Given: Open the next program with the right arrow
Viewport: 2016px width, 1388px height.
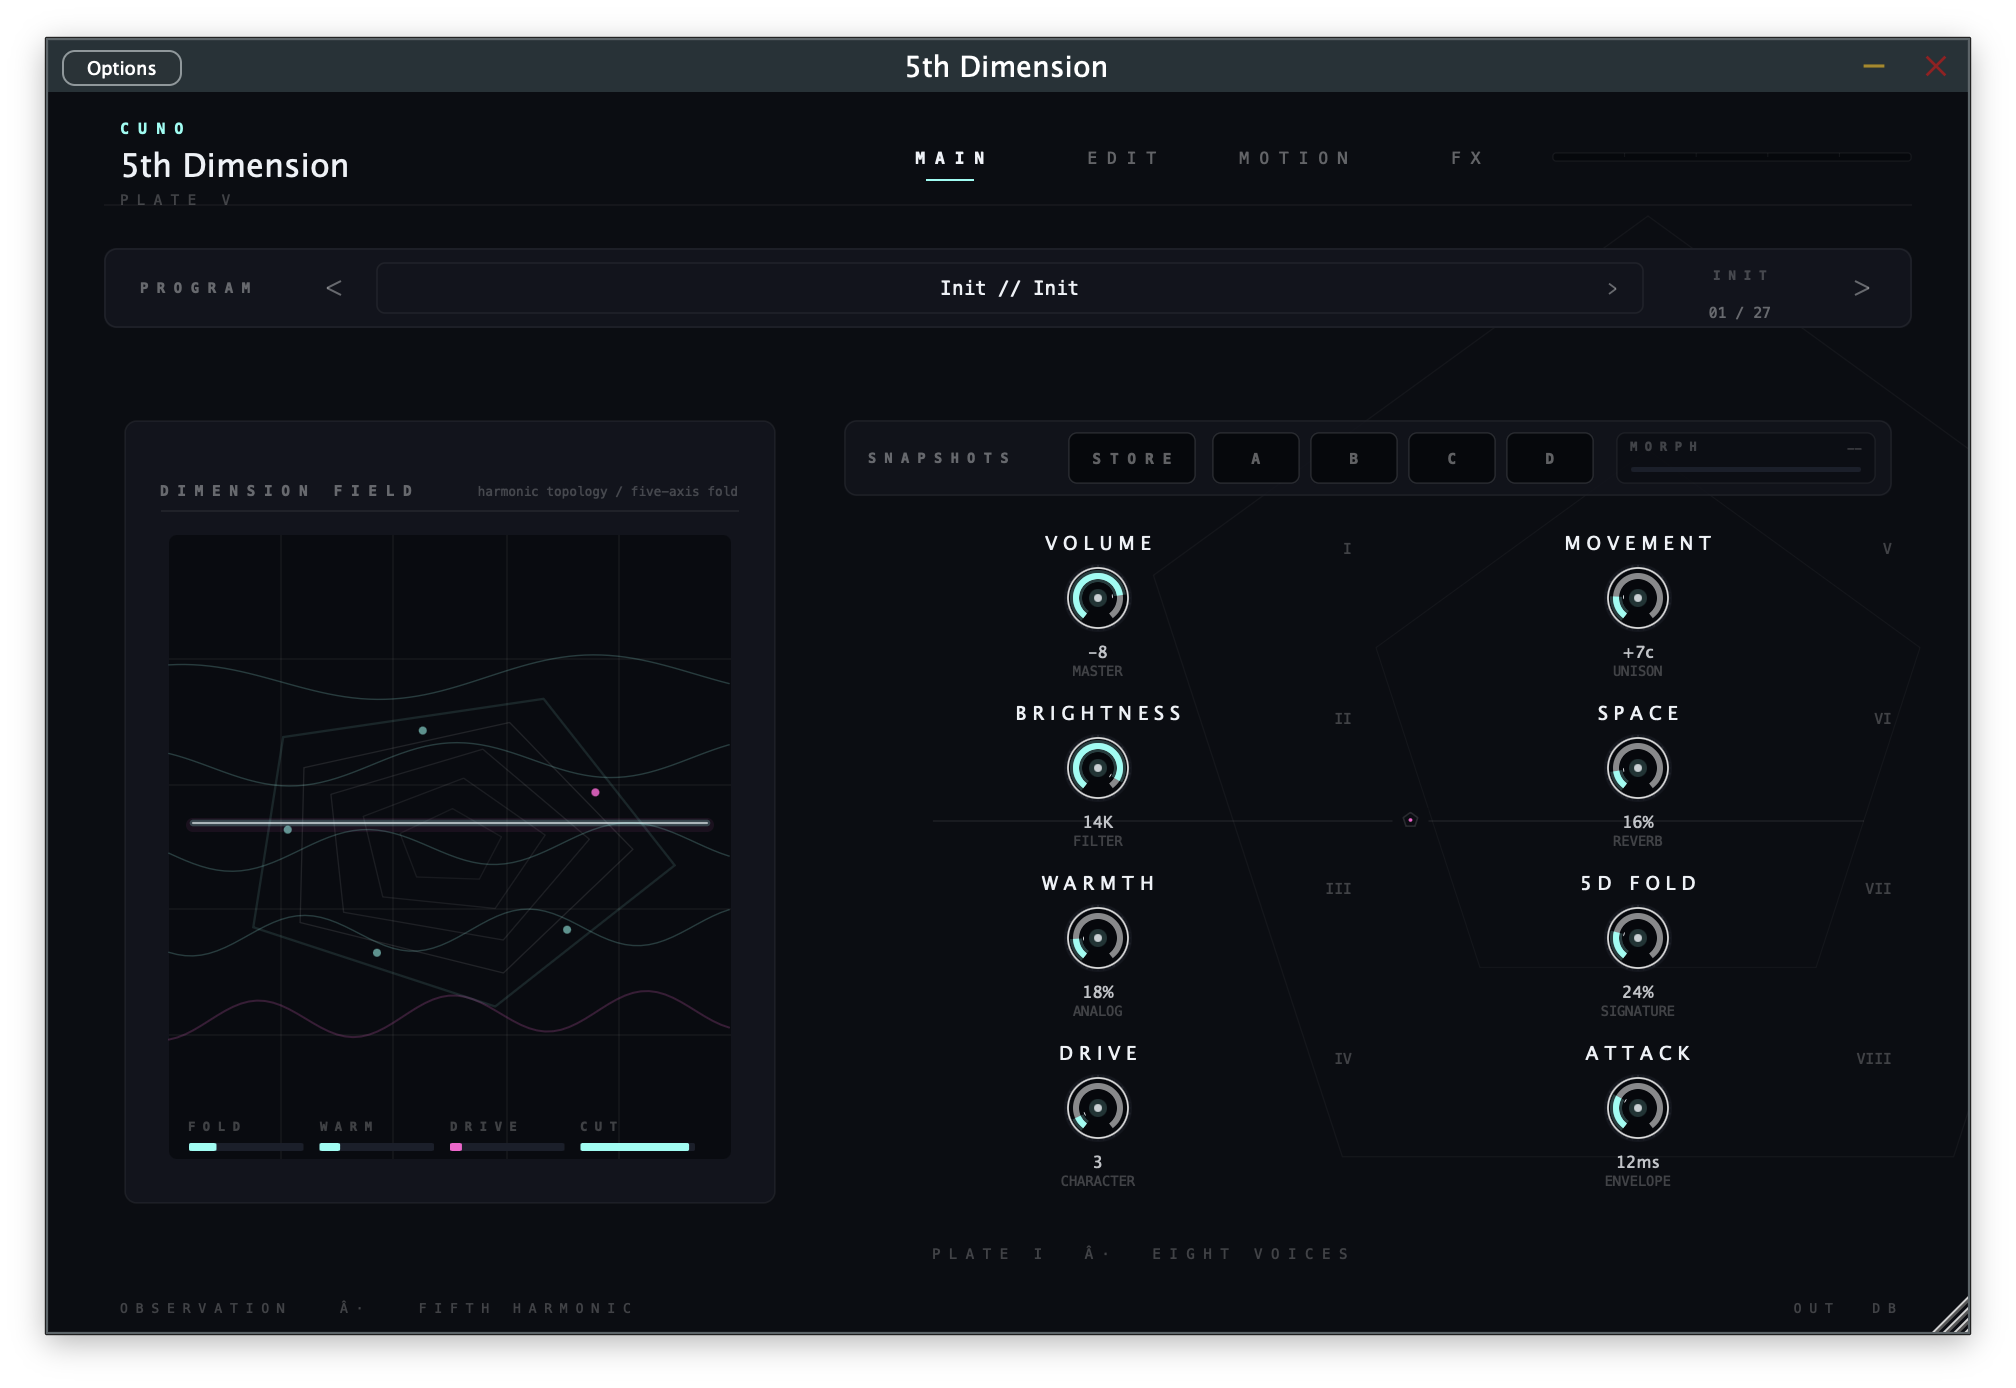Looking at the screenshot, I should (1612, 288).
